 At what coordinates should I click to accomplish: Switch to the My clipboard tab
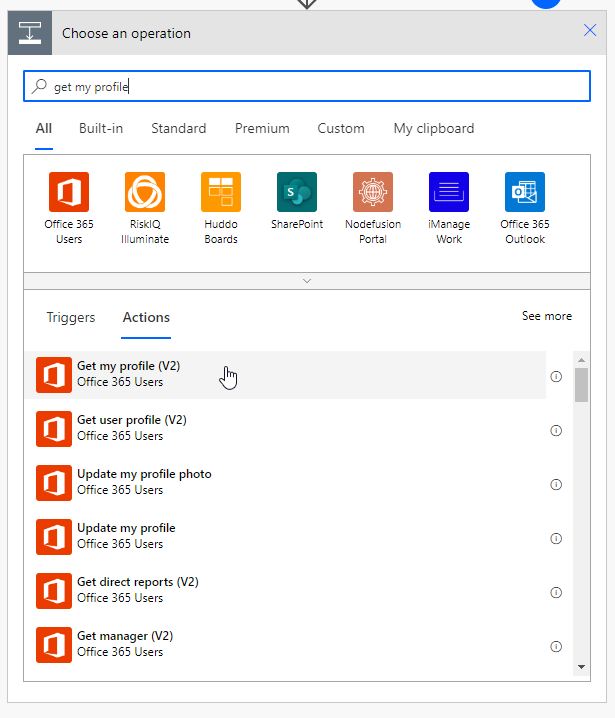[434, 129]
